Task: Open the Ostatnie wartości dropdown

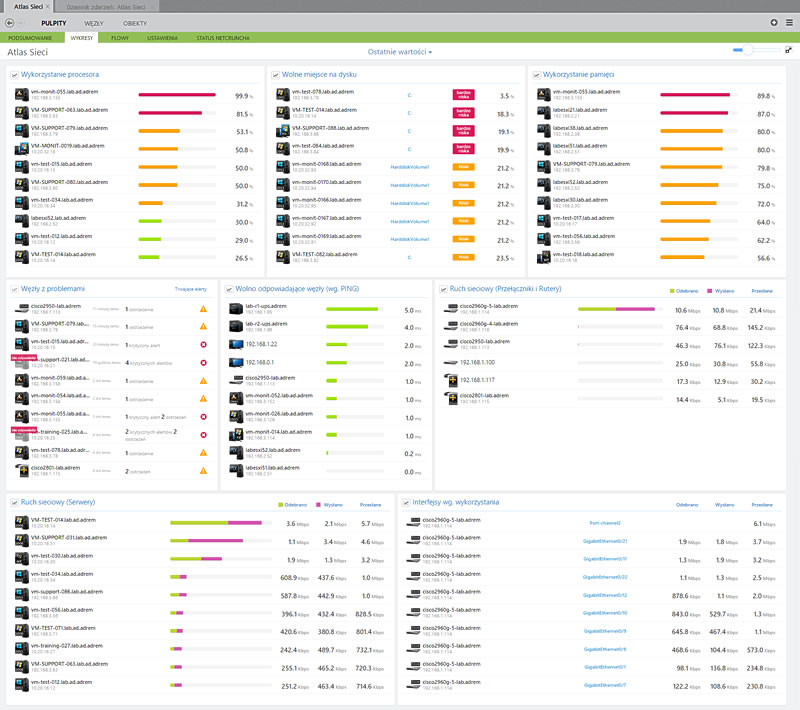Action: (x=400, y=51)
